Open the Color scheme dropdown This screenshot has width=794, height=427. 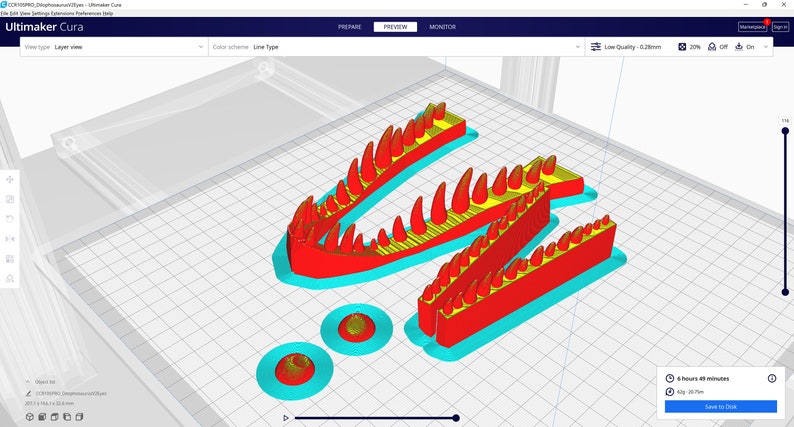click(396, 47)
